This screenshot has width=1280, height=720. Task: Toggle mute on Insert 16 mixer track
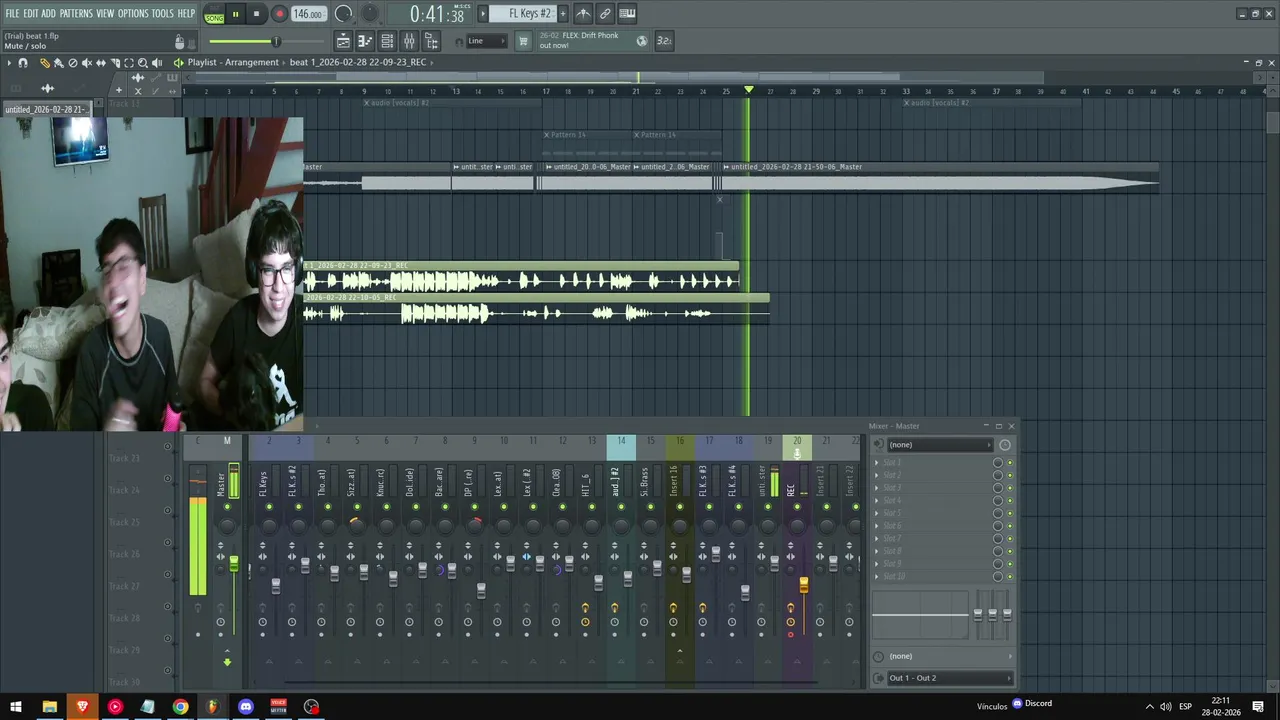680,507
